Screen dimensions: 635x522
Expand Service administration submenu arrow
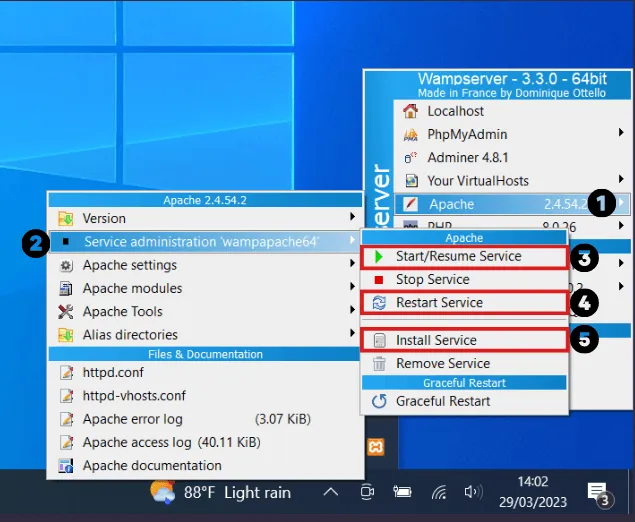tap(353, 240)
